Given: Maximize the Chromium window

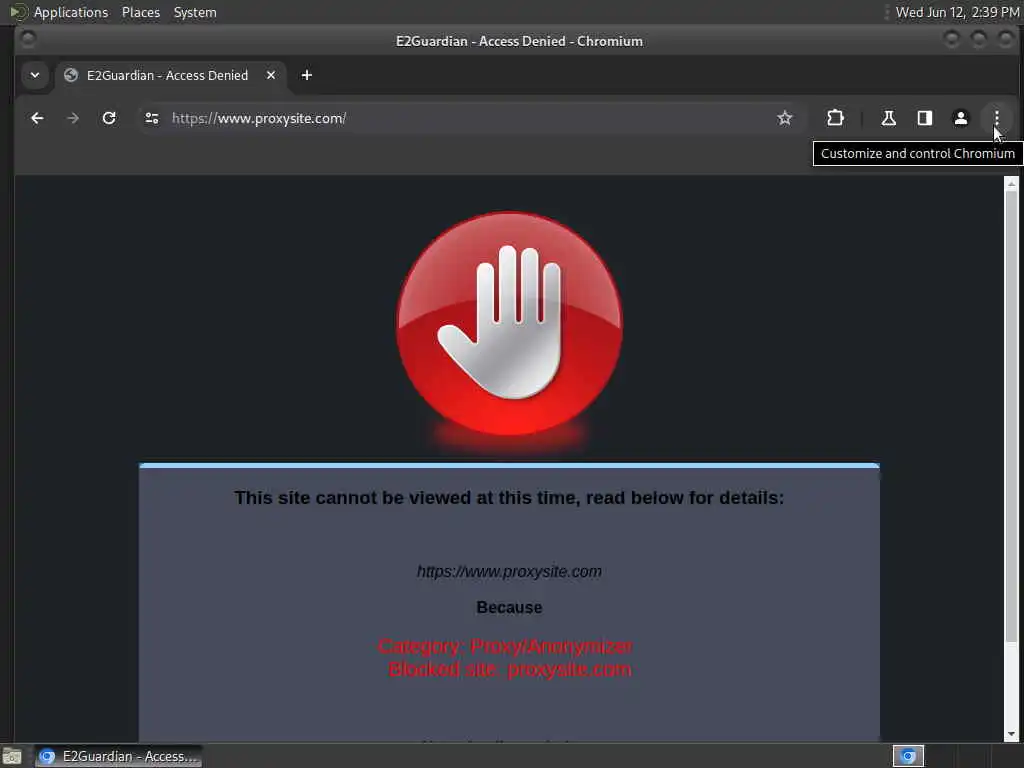Looking at the screenshot, I should [x=978, y=40].
